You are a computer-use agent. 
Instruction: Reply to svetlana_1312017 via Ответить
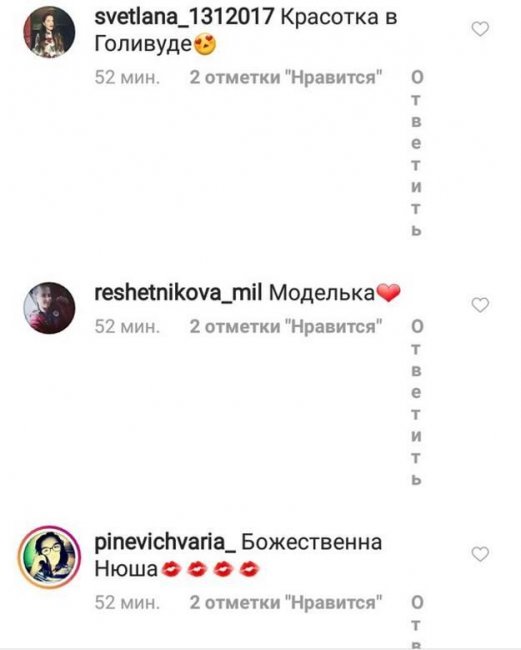point(417,153)
